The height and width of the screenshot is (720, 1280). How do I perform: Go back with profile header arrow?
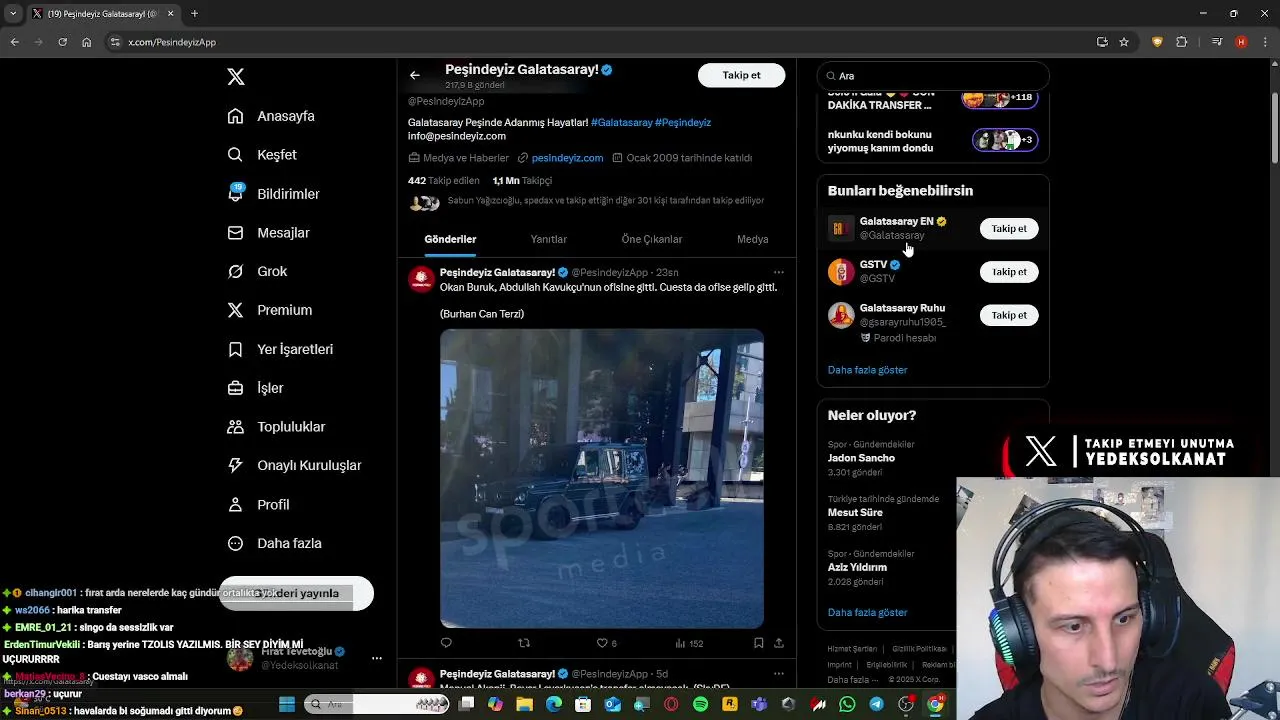click(x=415, y=75)
